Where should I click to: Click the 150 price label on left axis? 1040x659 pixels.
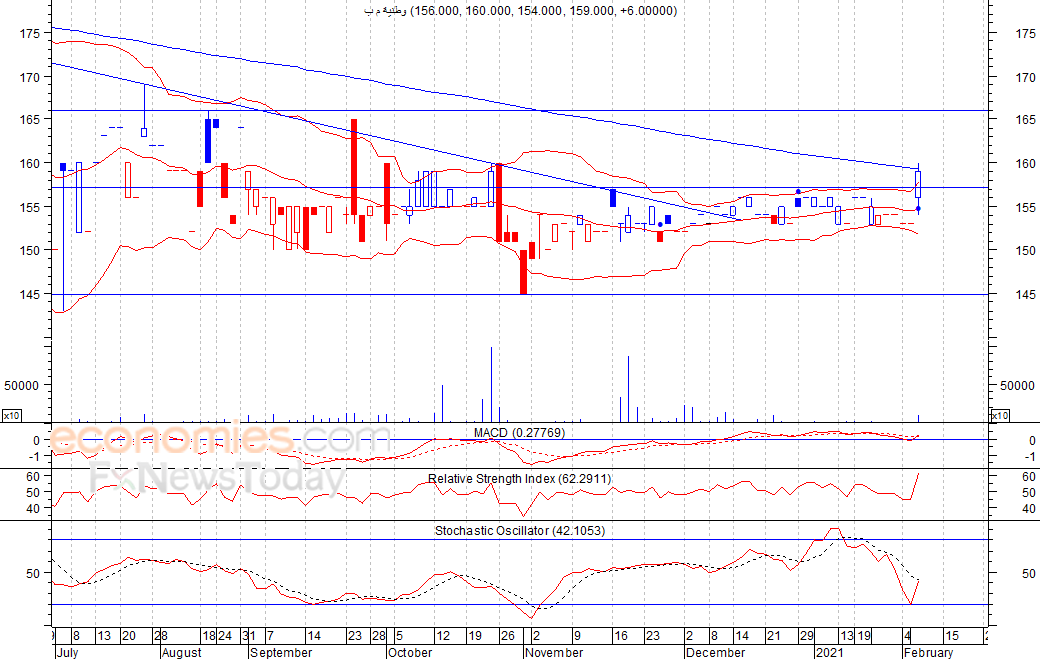[x=30, y=250]
